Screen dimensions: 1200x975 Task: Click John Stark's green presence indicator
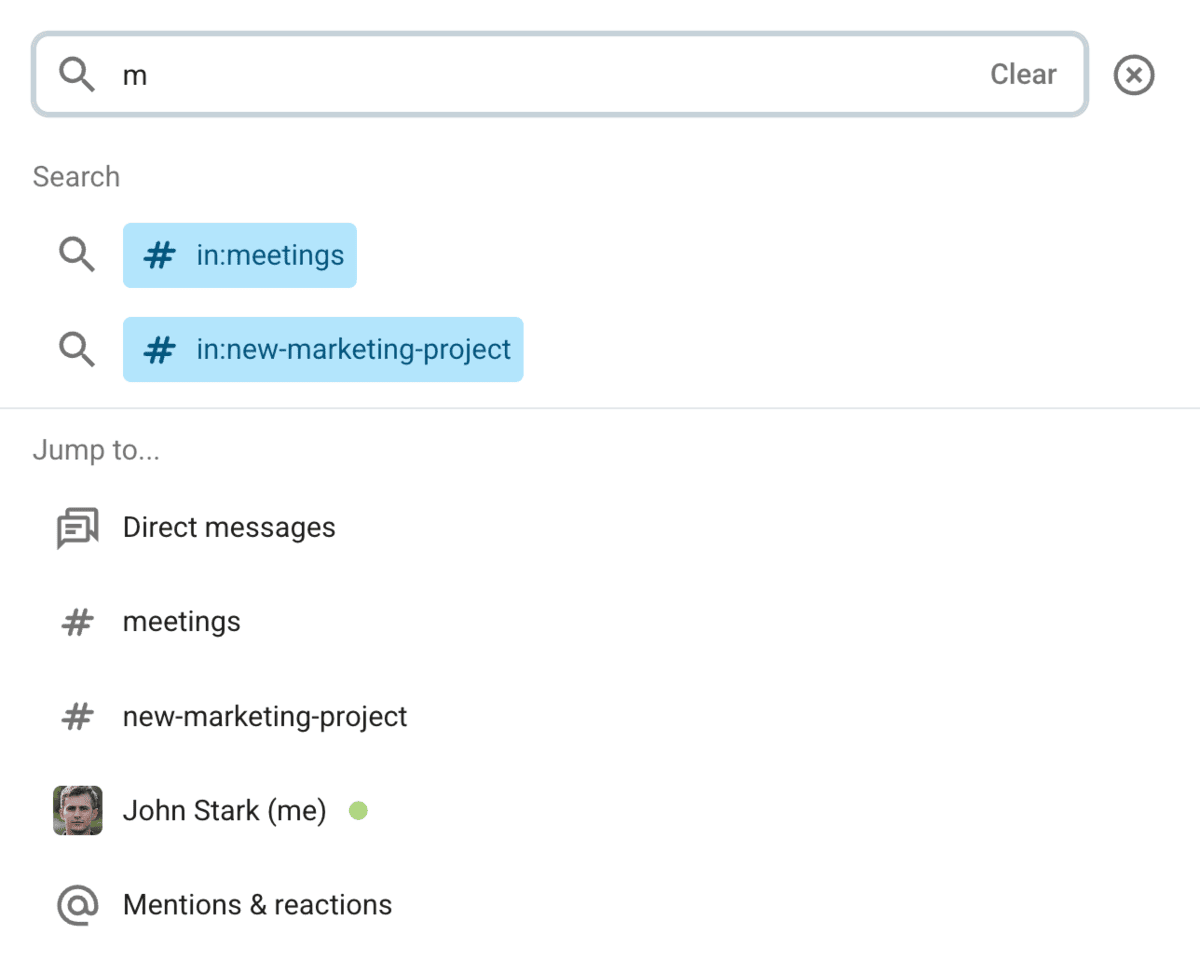click(x=358, y=811)
